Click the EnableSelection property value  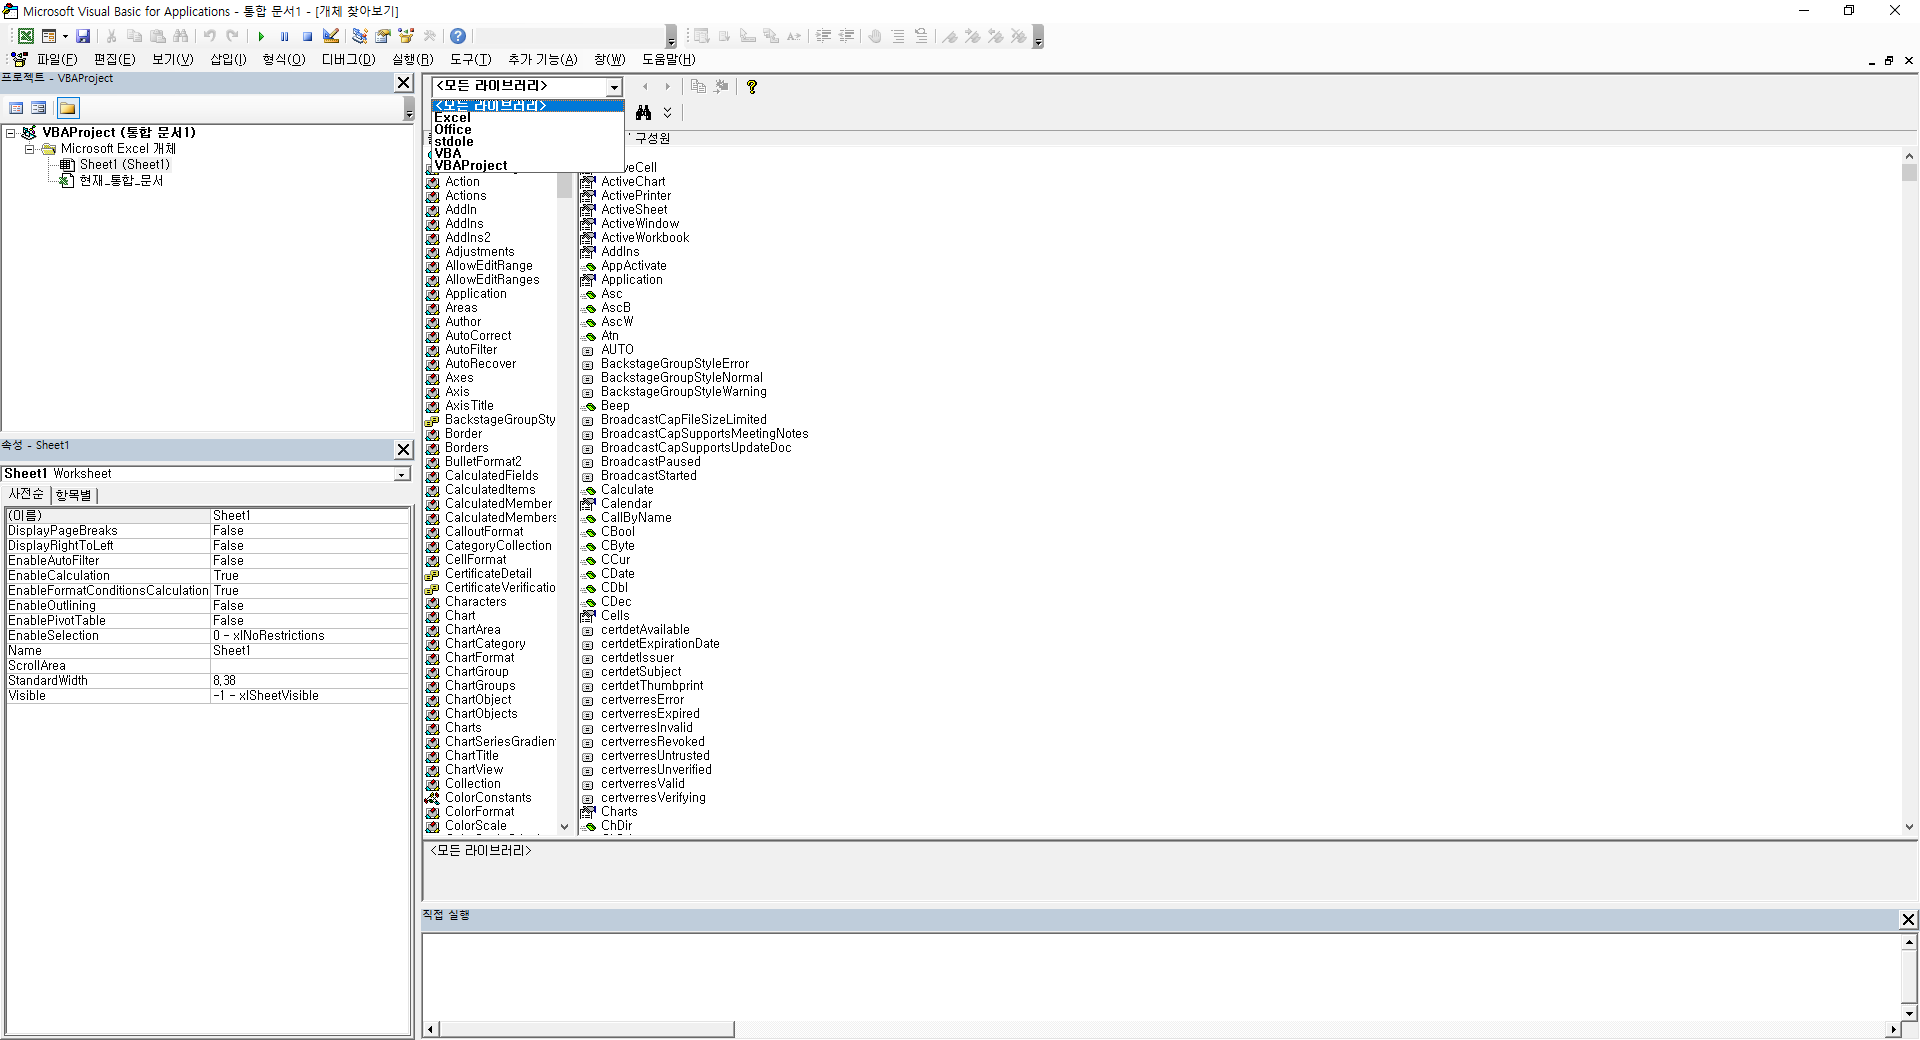(309, 636)
